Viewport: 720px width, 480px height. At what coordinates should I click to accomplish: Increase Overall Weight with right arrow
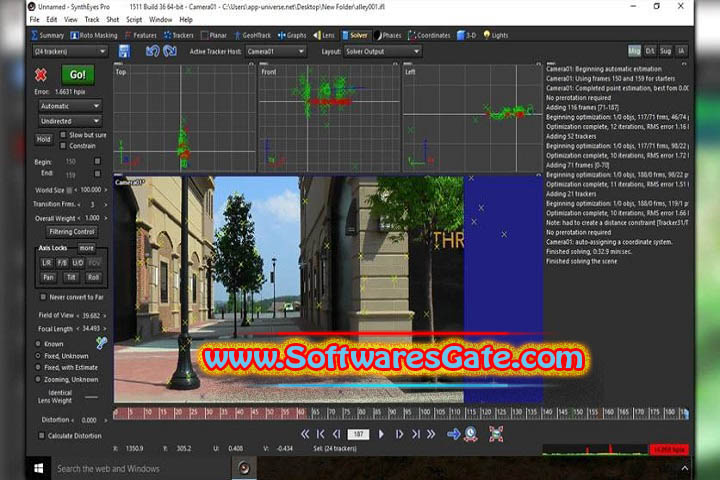(106, 218)
